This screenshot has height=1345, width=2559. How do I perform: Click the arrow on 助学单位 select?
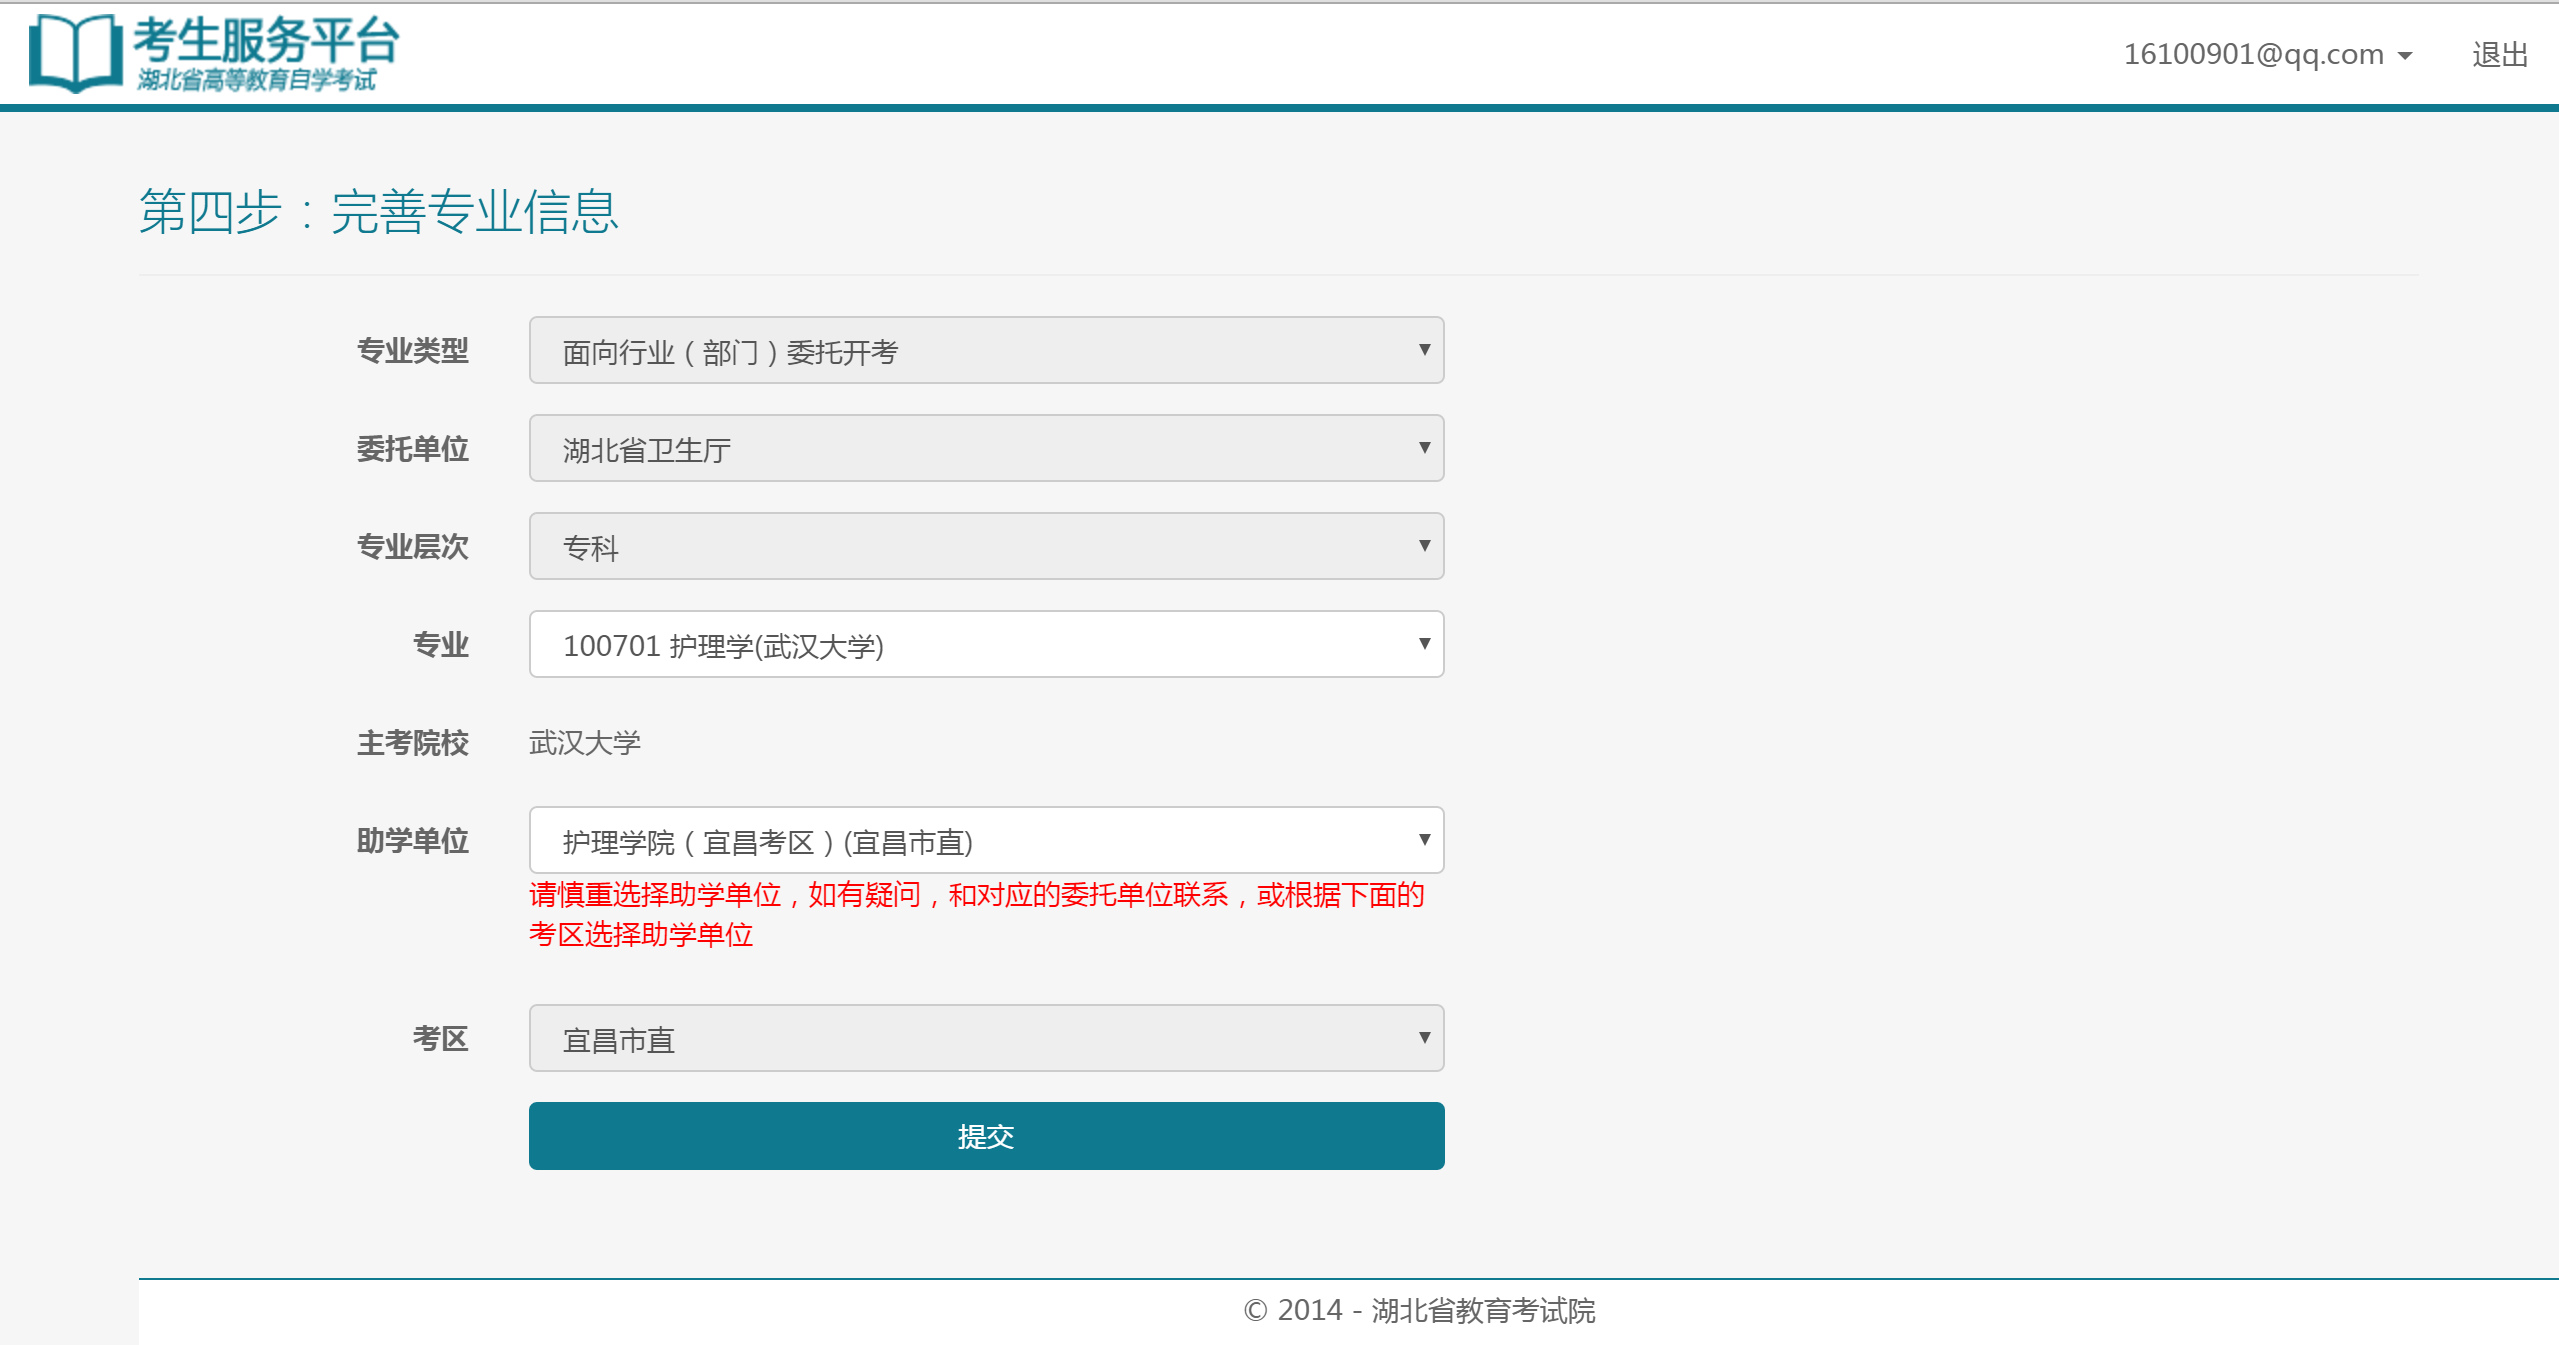(1424, 840)
